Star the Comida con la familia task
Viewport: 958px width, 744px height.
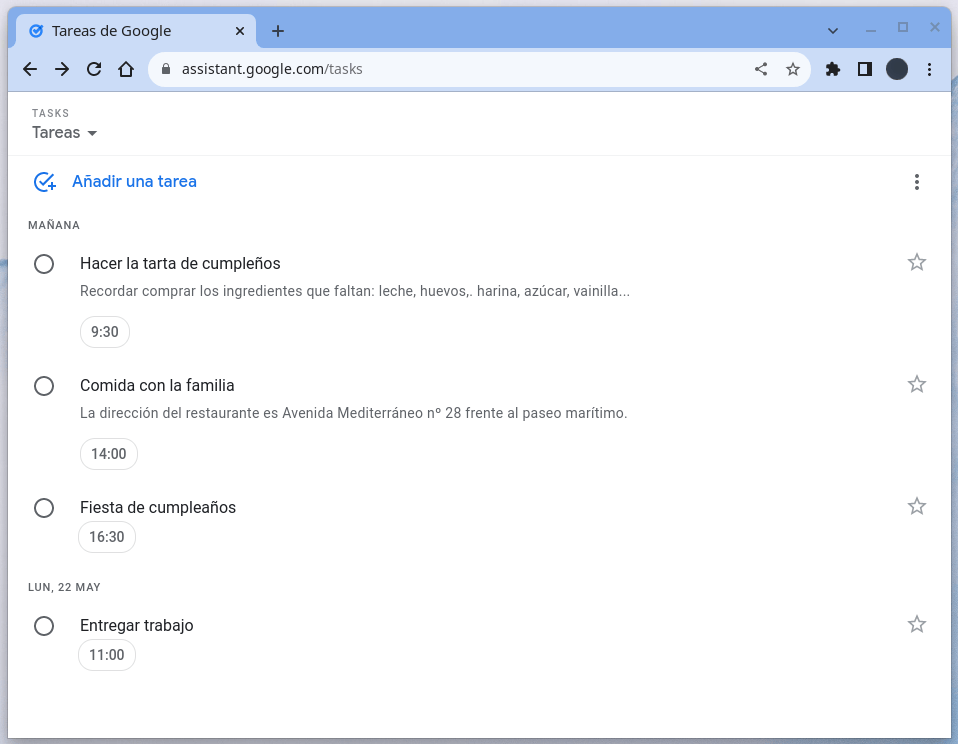point(916,384)
